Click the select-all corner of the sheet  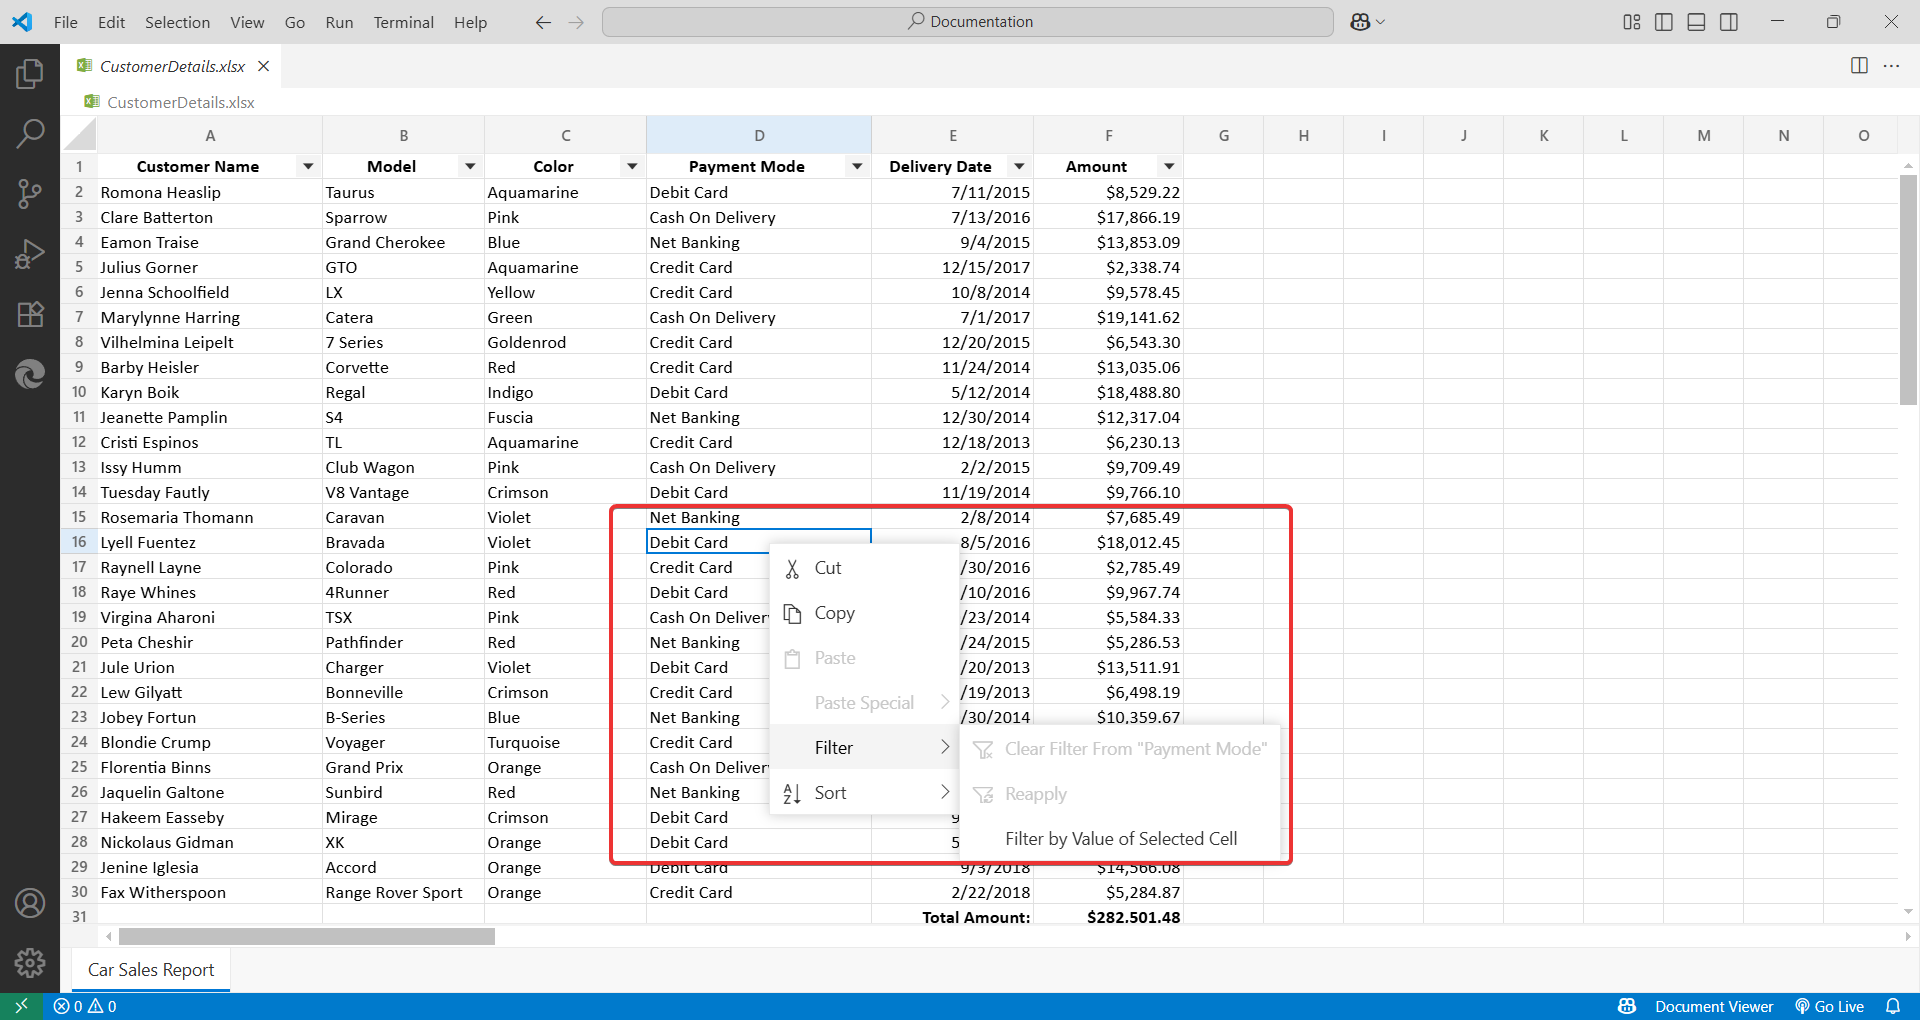pyautogui.click(x=79, y=134)
